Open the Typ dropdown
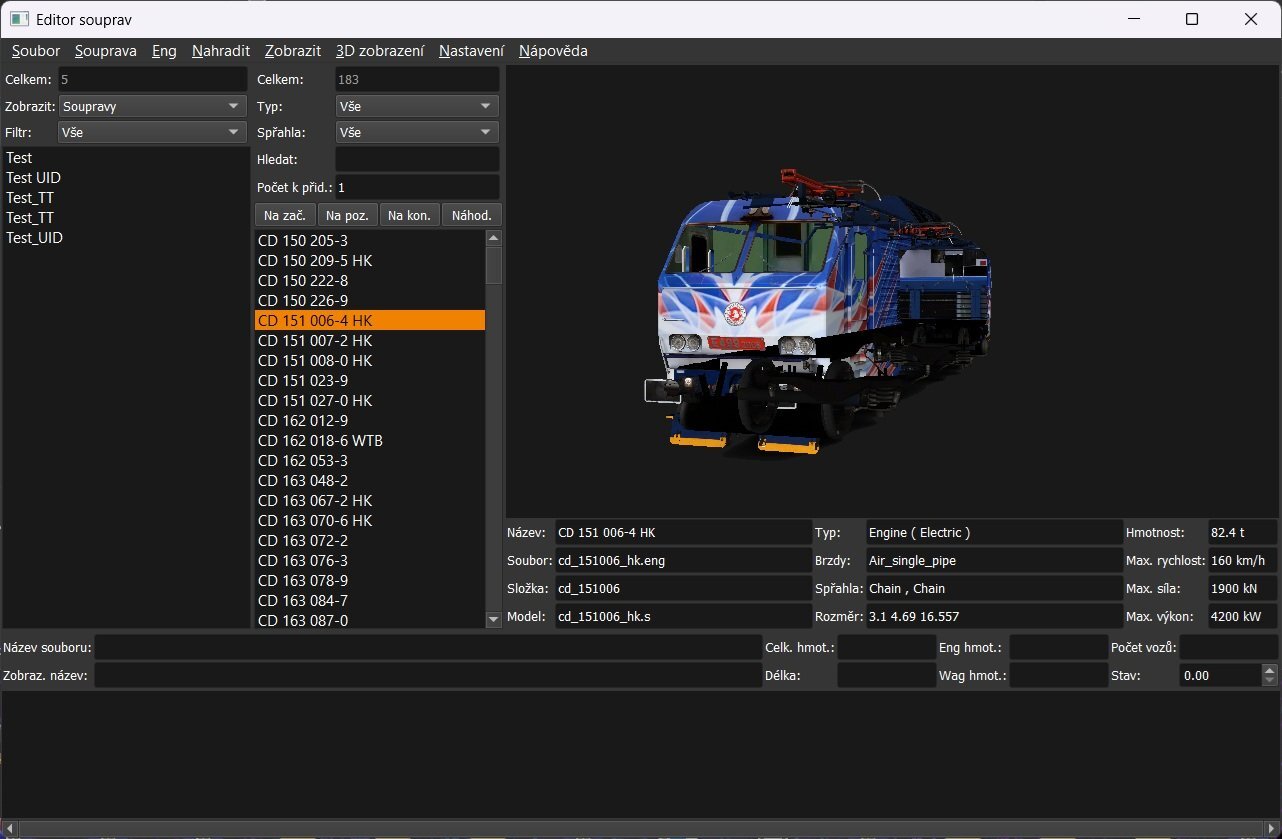The image size is (1282, 839). coord(416,106)
